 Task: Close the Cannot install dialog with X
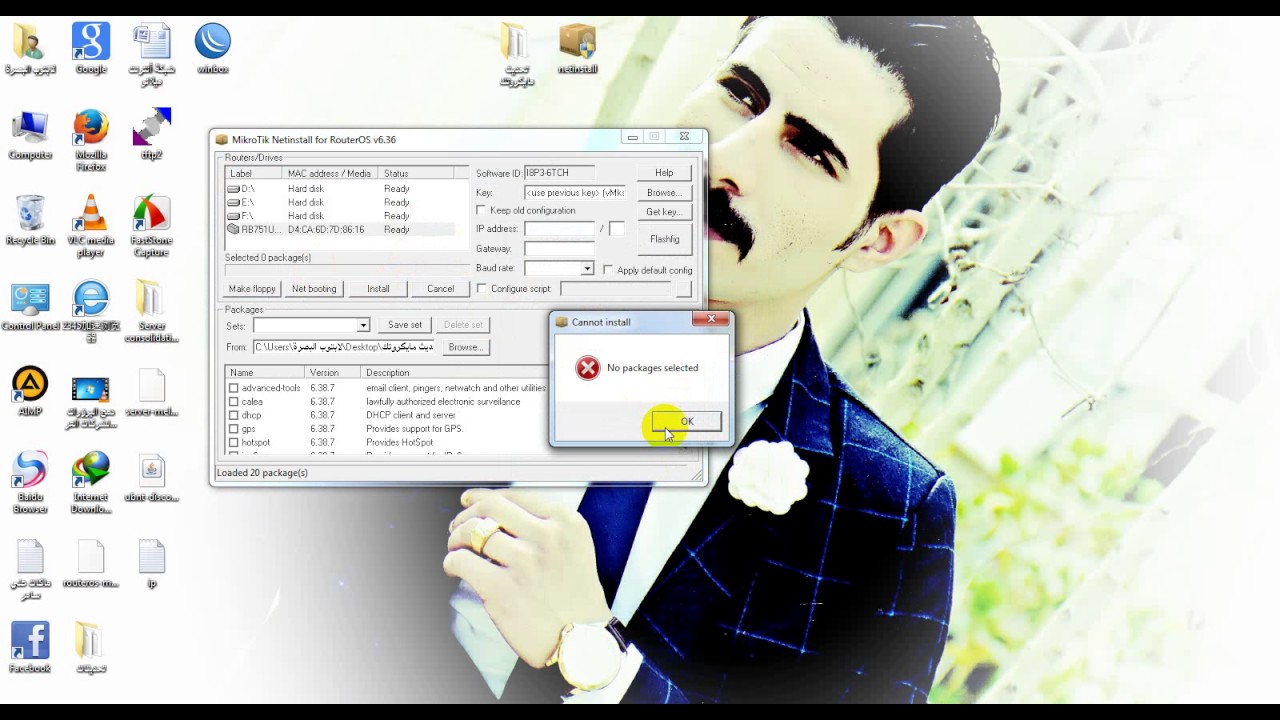pyautogui.click(x=711, y=320)
